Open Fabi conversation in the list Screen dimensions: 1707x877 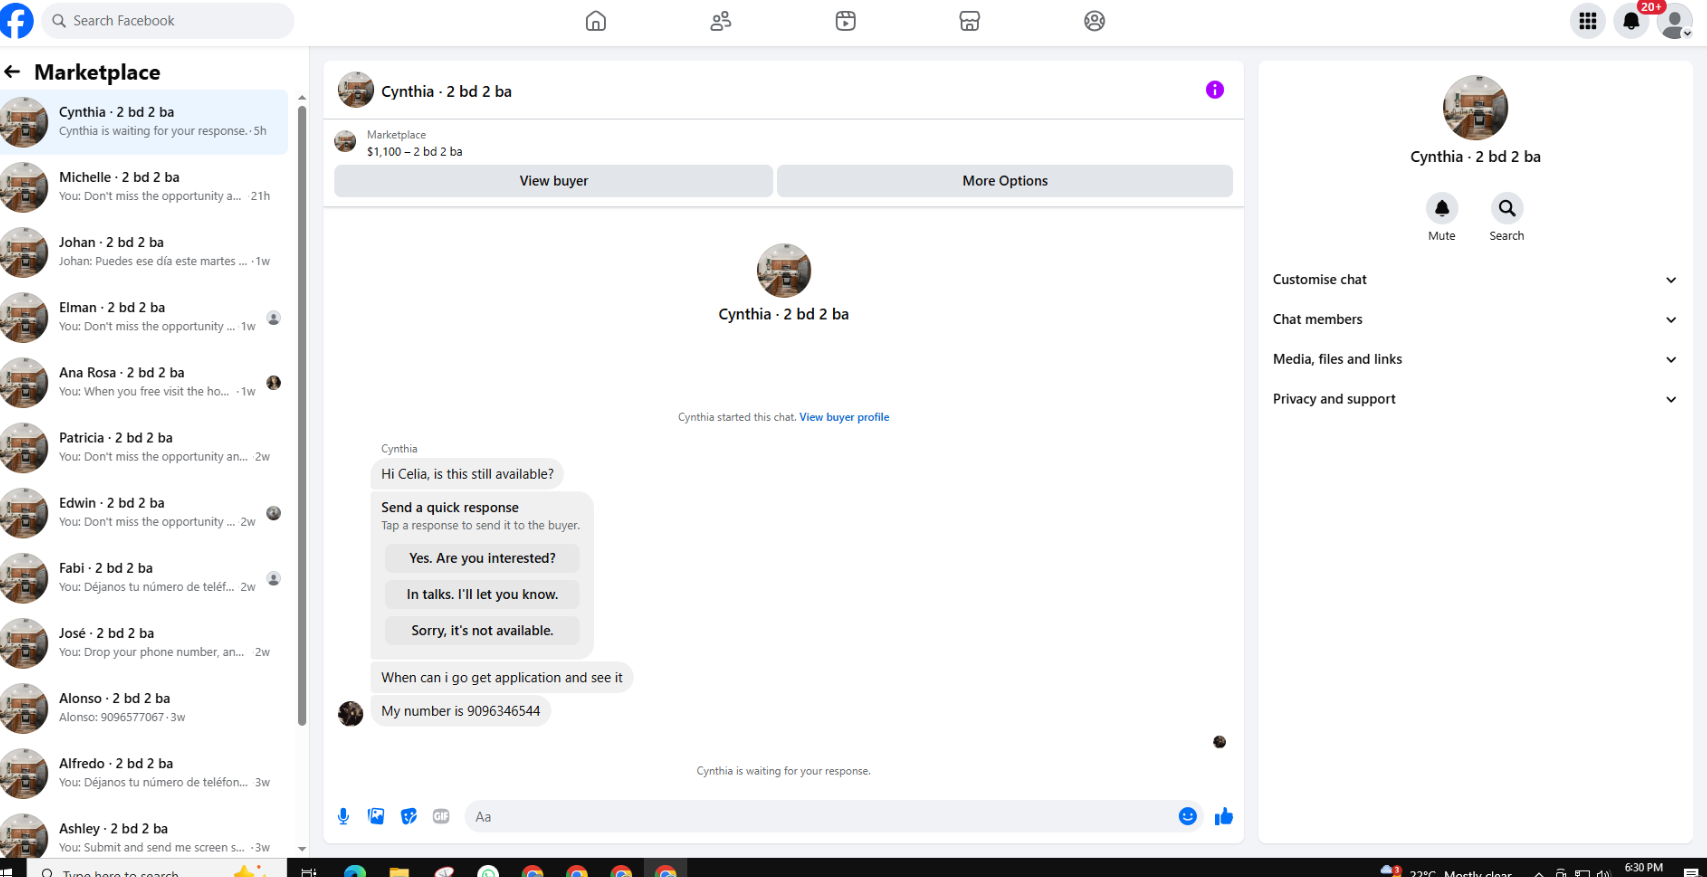pos(144,577)
